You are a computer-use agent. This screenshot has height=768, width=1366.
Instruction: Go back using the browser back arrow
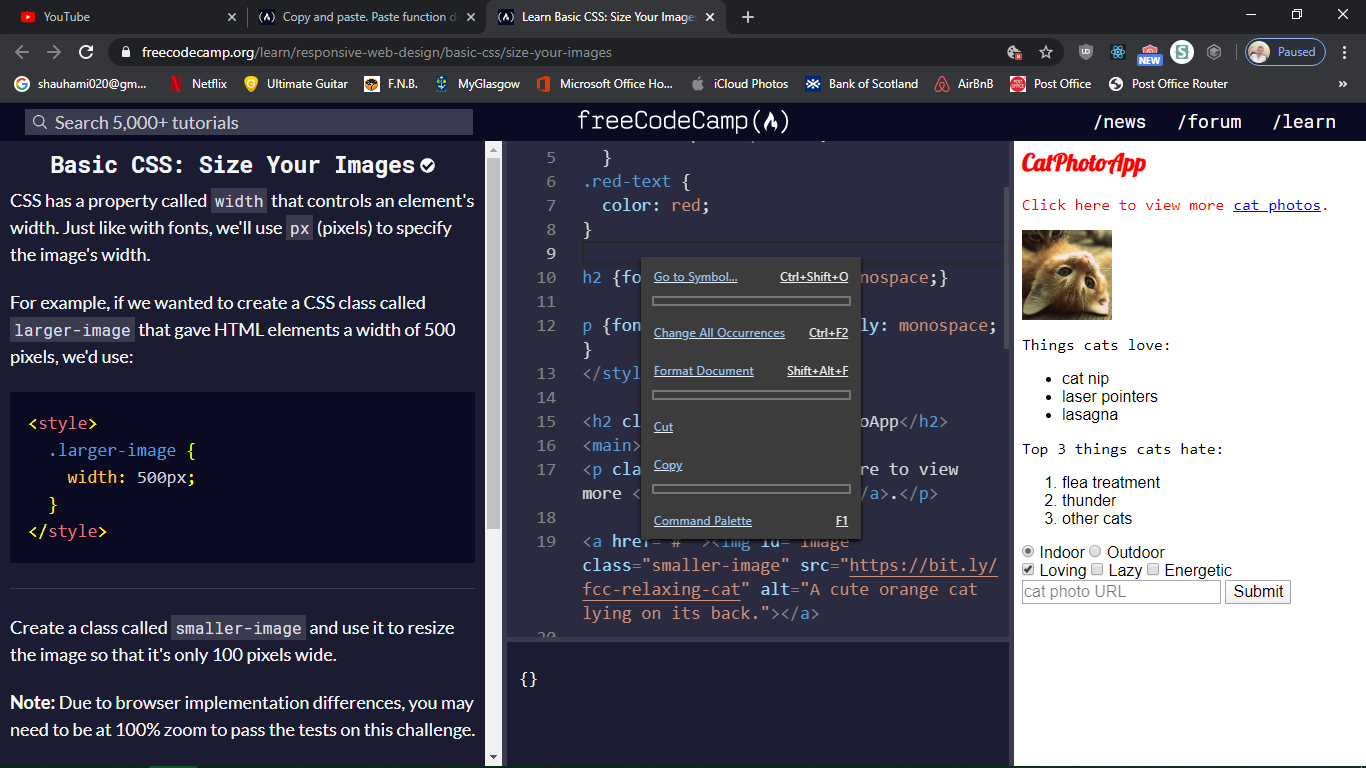[x=22, y=52]
